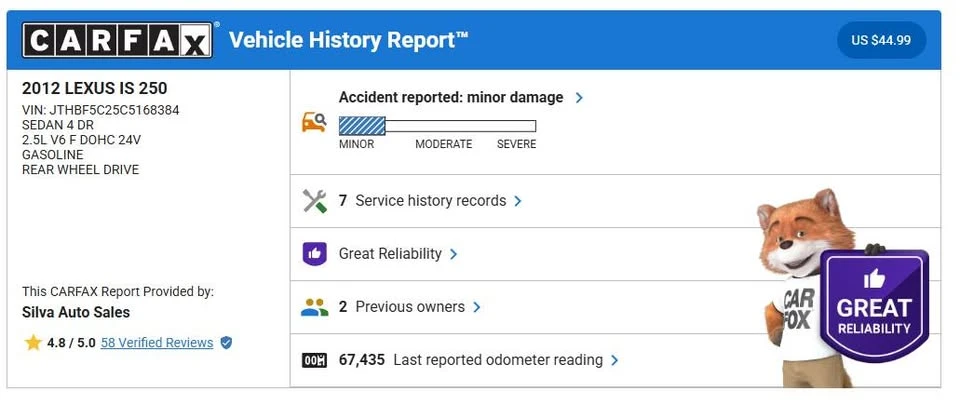
Task: Click the US $44.99 price button
Action: pos(881,40)
